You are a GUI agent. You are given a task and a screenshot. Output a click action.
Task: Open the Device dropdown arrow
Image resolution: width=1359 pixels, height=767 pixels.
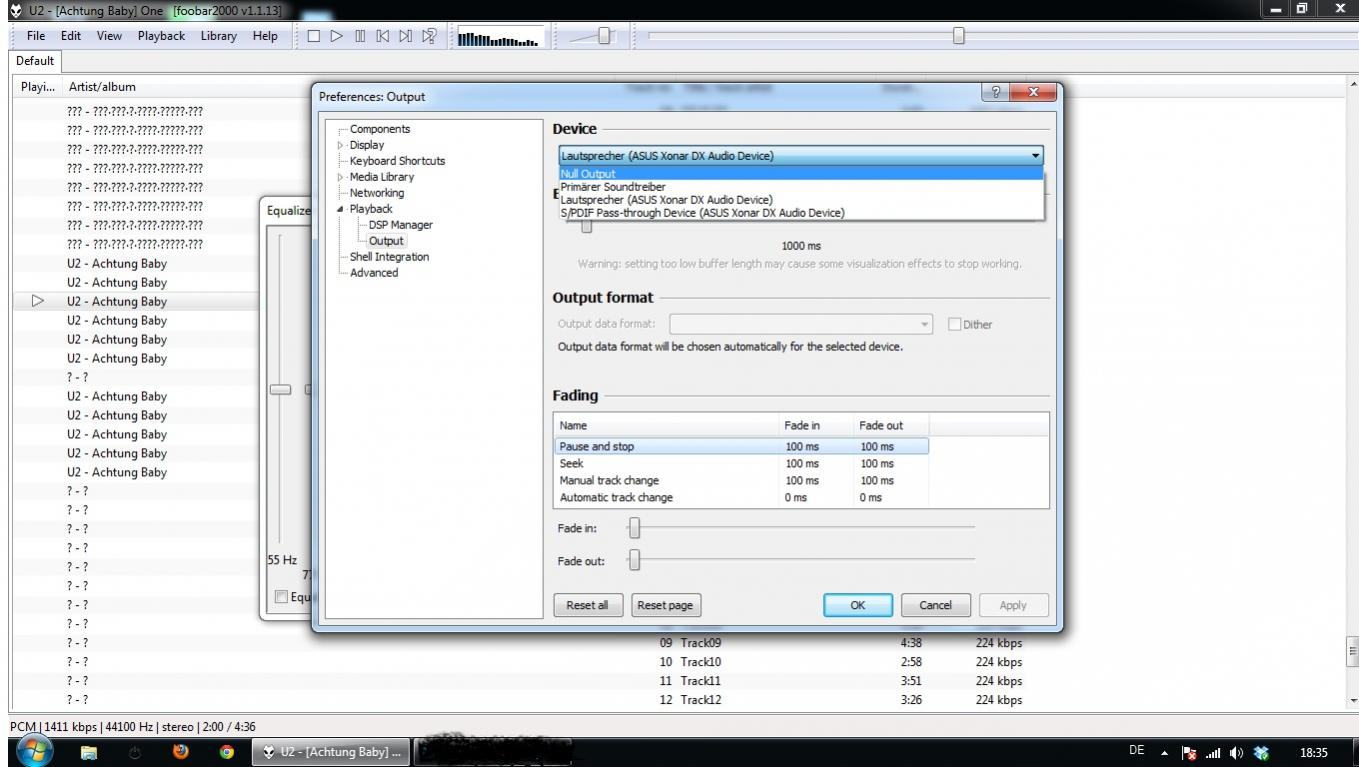coord(1035,155)
